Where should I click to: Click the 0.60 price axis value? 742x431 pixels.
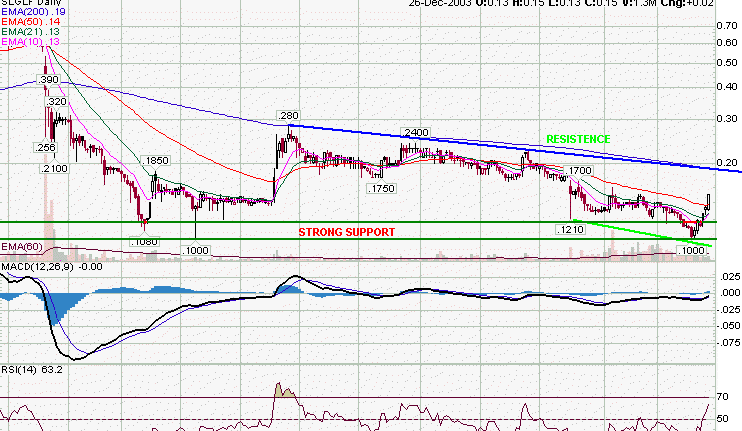[x=727, y=43]
